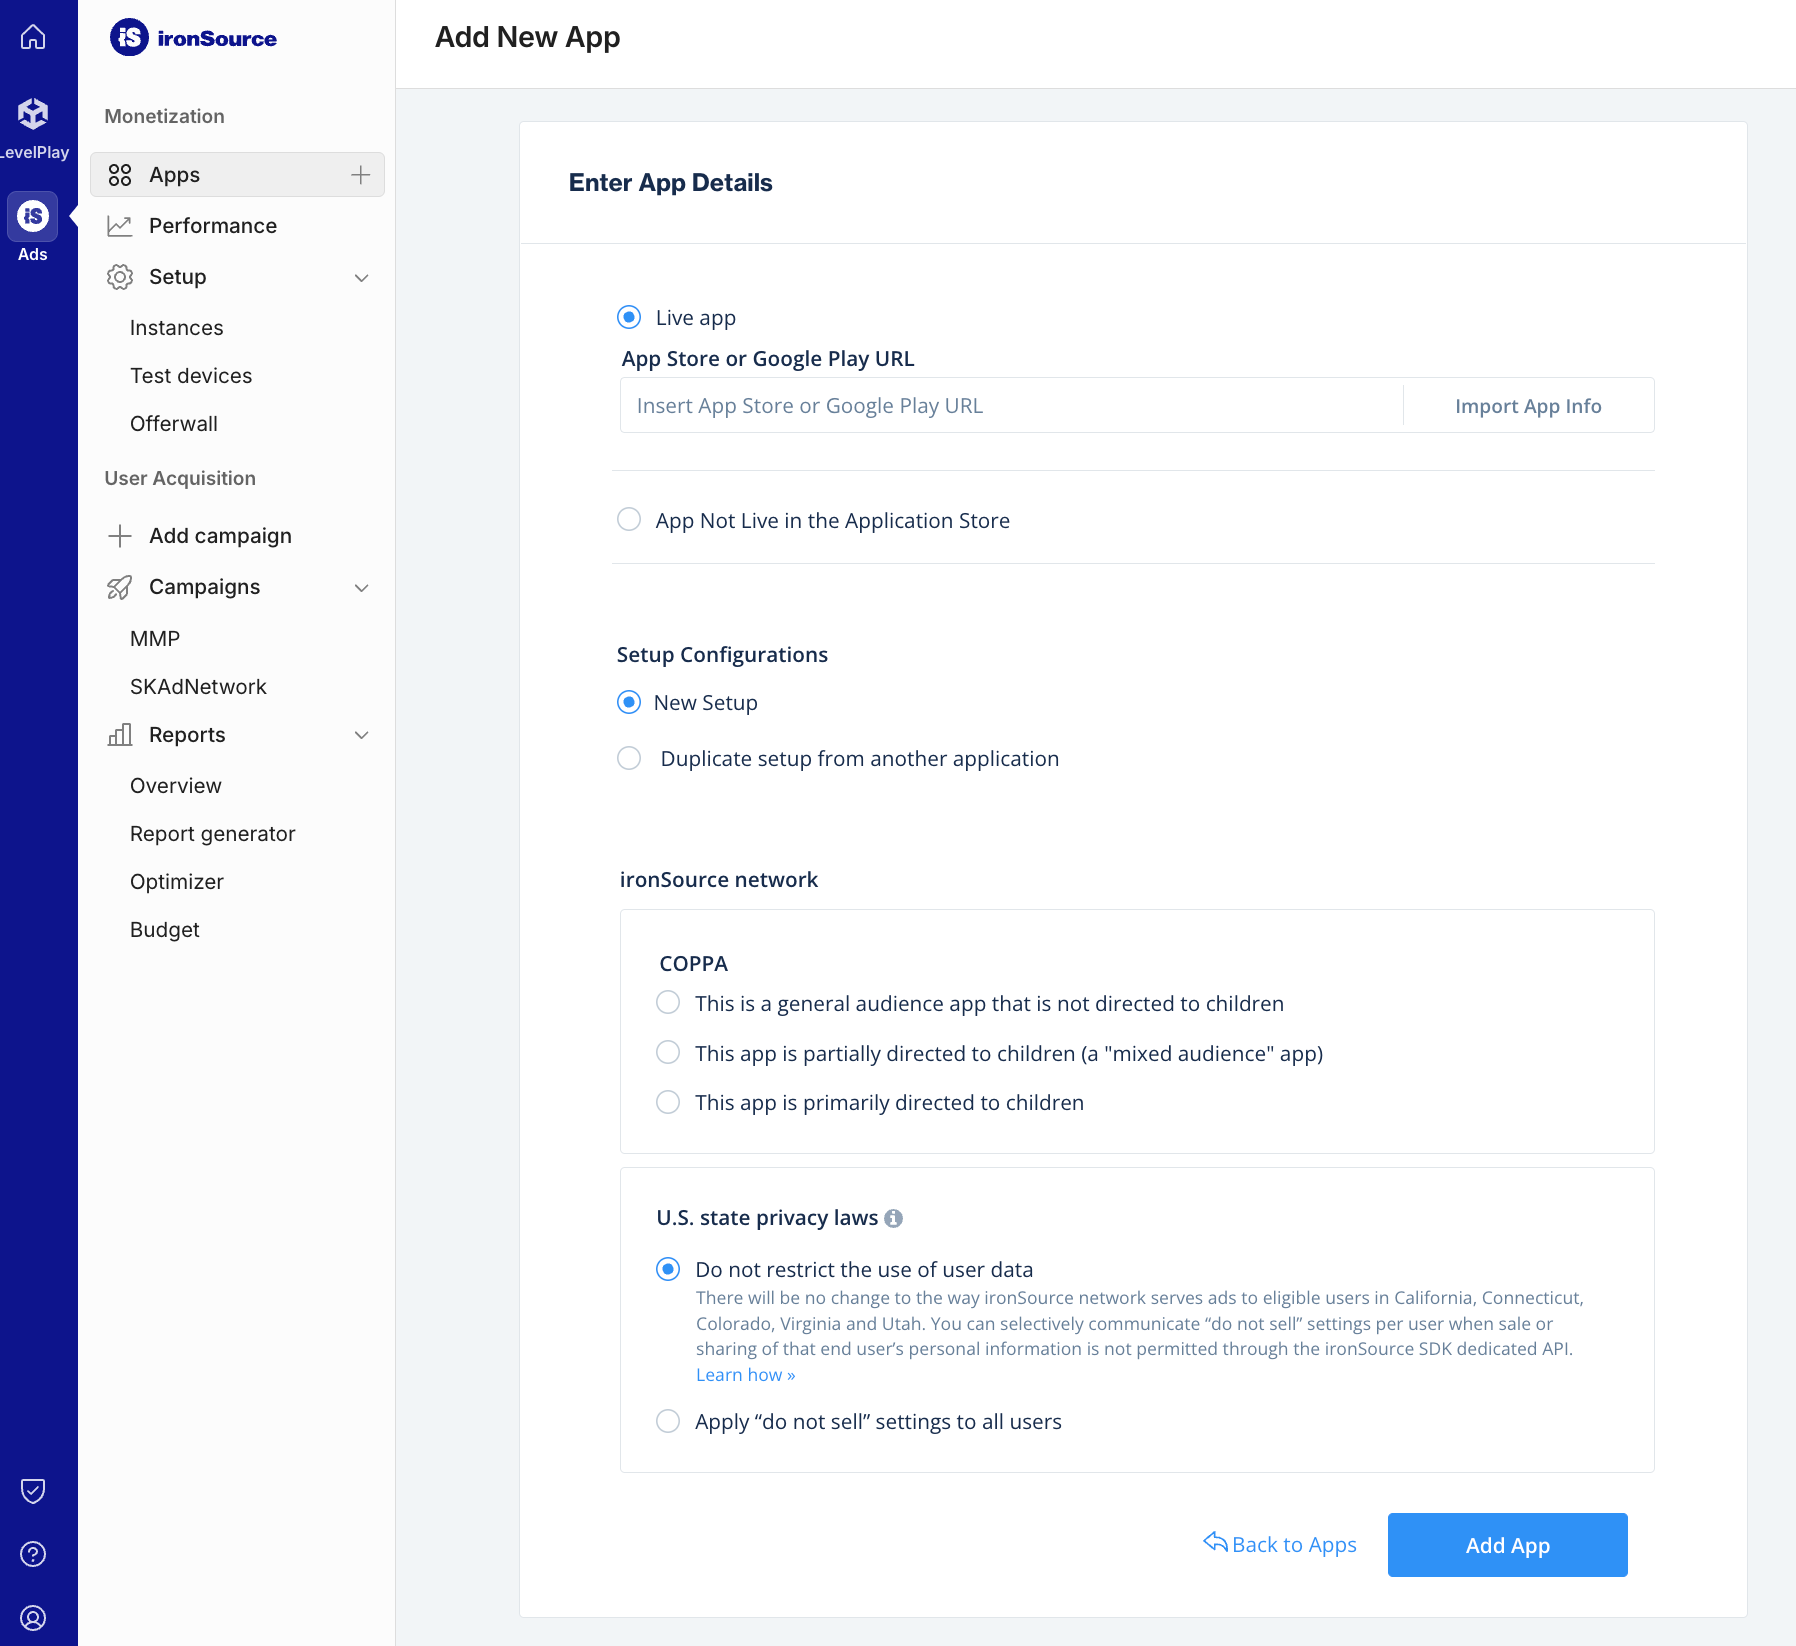
Task: Click the blue Add App button
Action: 1507,1545
